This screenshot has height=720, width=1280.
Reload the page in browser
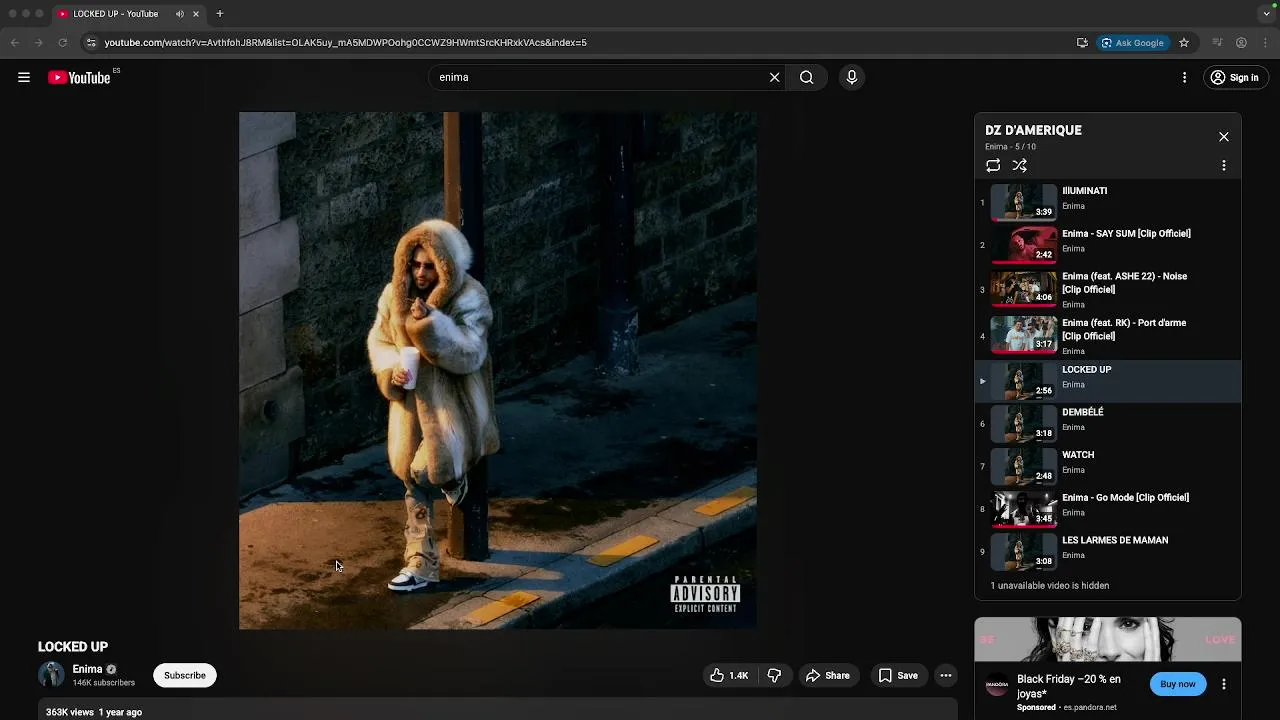(x=62, y=43)
